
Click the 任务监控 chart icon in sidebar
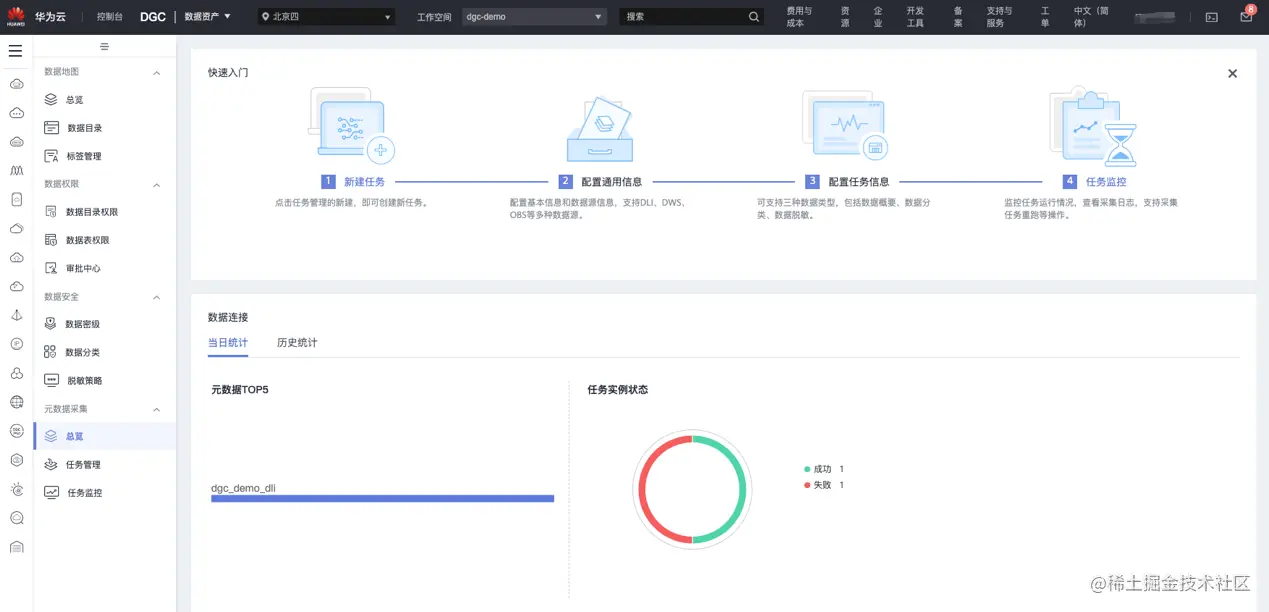pos(51,492)
